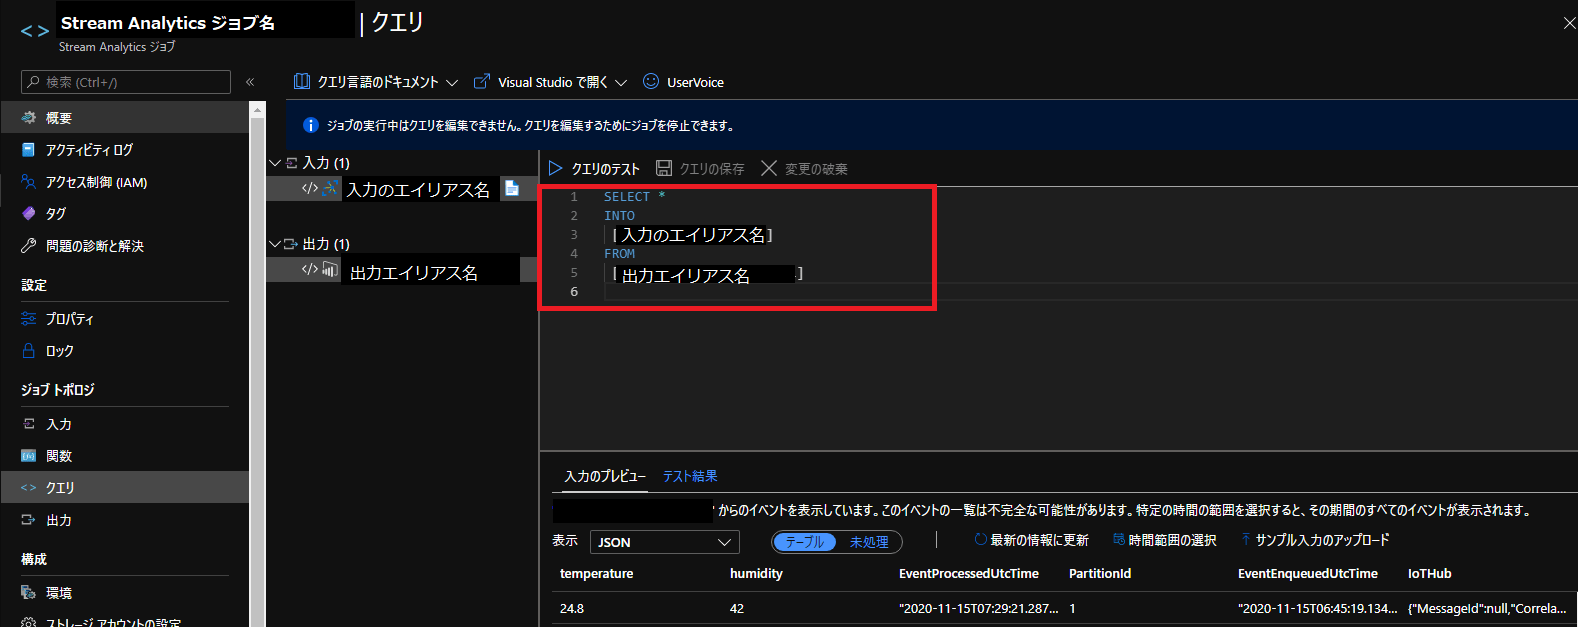The height and width of the screenshot is (627, 1578).
Task: Expand the Visual Studio で開く dropdown
Action: point(621,83)
